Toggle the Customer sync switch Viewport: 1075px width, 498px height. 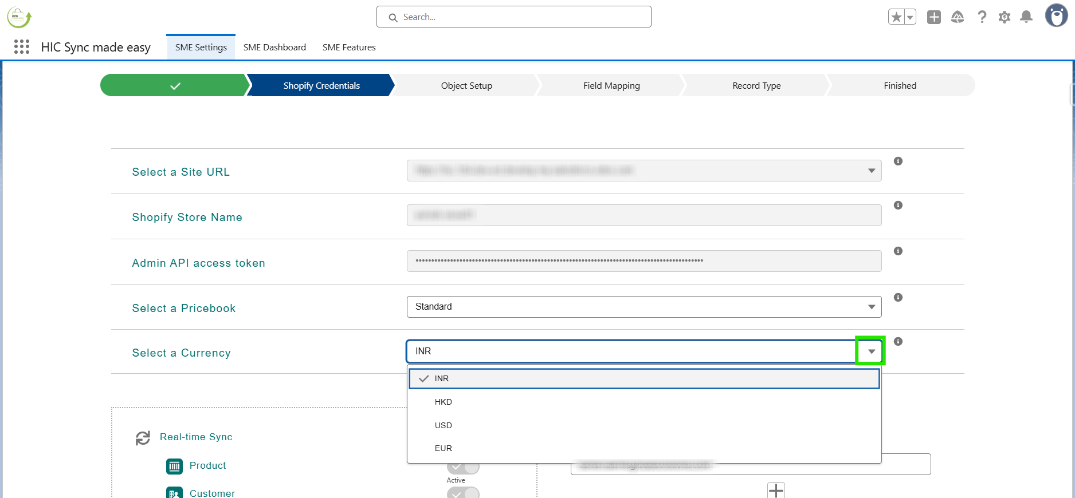click(x=463, y=493)
